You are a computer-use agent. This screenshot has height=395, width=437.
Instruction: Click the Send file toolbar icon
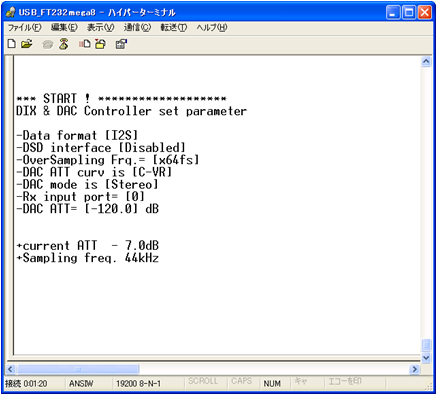click(84, 44)
